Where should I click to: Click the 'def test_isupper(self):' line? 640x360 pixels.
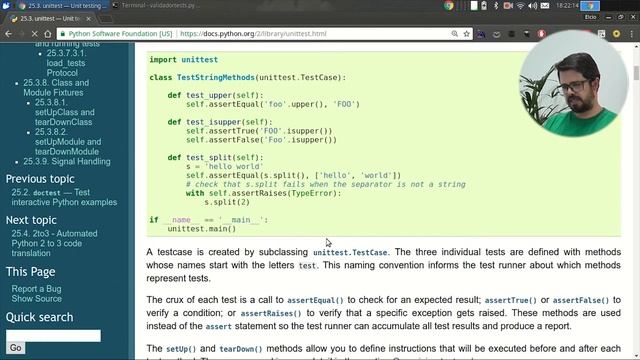pyautogui.click(x=220, y=122)
